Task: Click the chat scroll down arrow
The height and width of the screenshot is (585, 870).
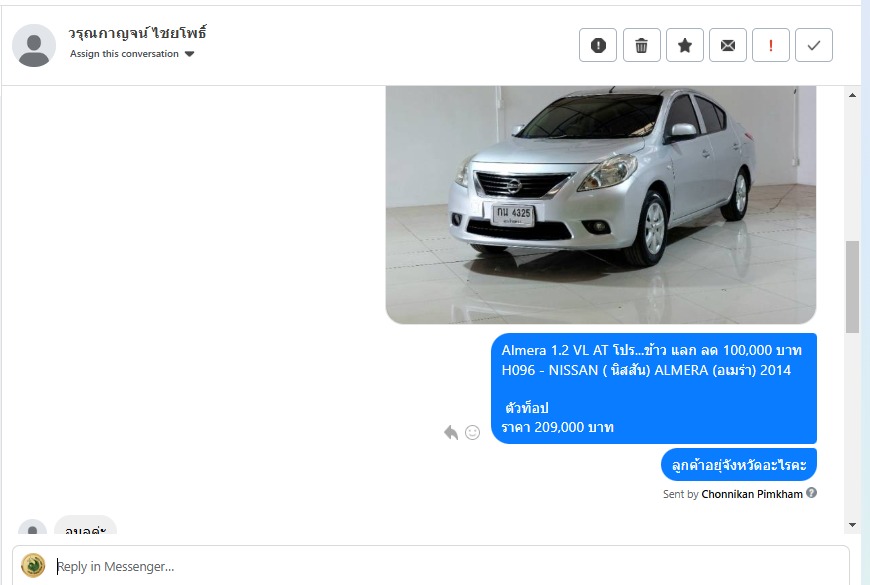Action: point(852,525)
